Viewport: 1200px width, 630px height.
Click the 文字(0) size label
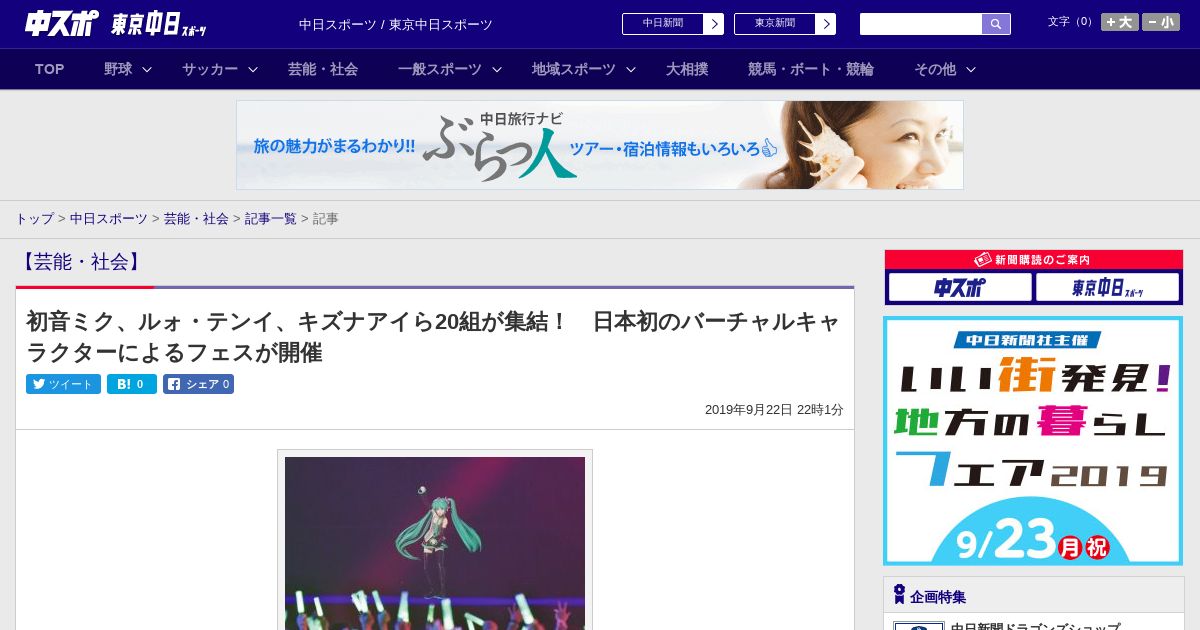pos(1070,22)
